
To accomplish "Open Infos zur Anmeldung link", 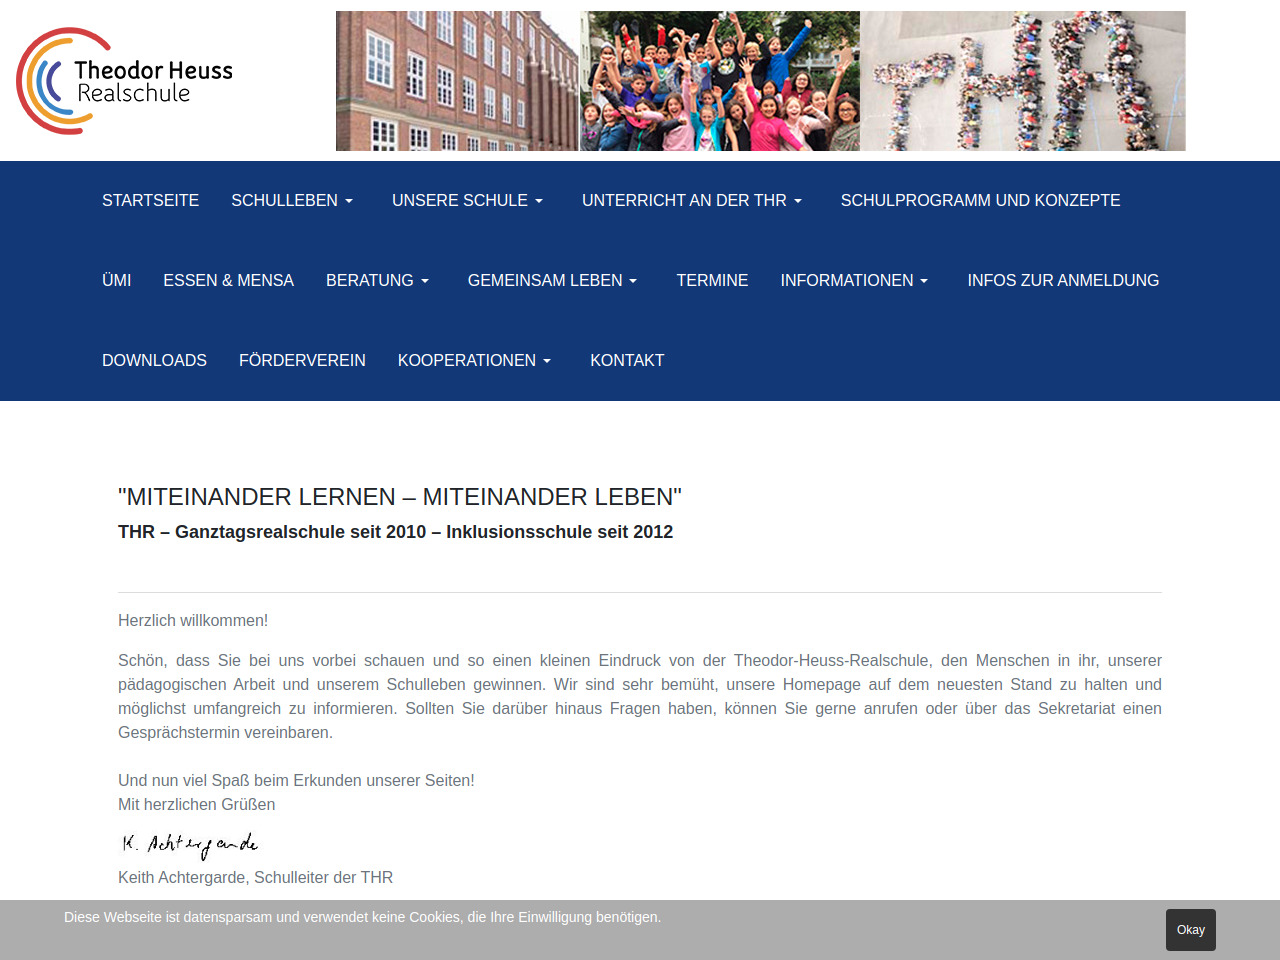I will point(1063,280).
